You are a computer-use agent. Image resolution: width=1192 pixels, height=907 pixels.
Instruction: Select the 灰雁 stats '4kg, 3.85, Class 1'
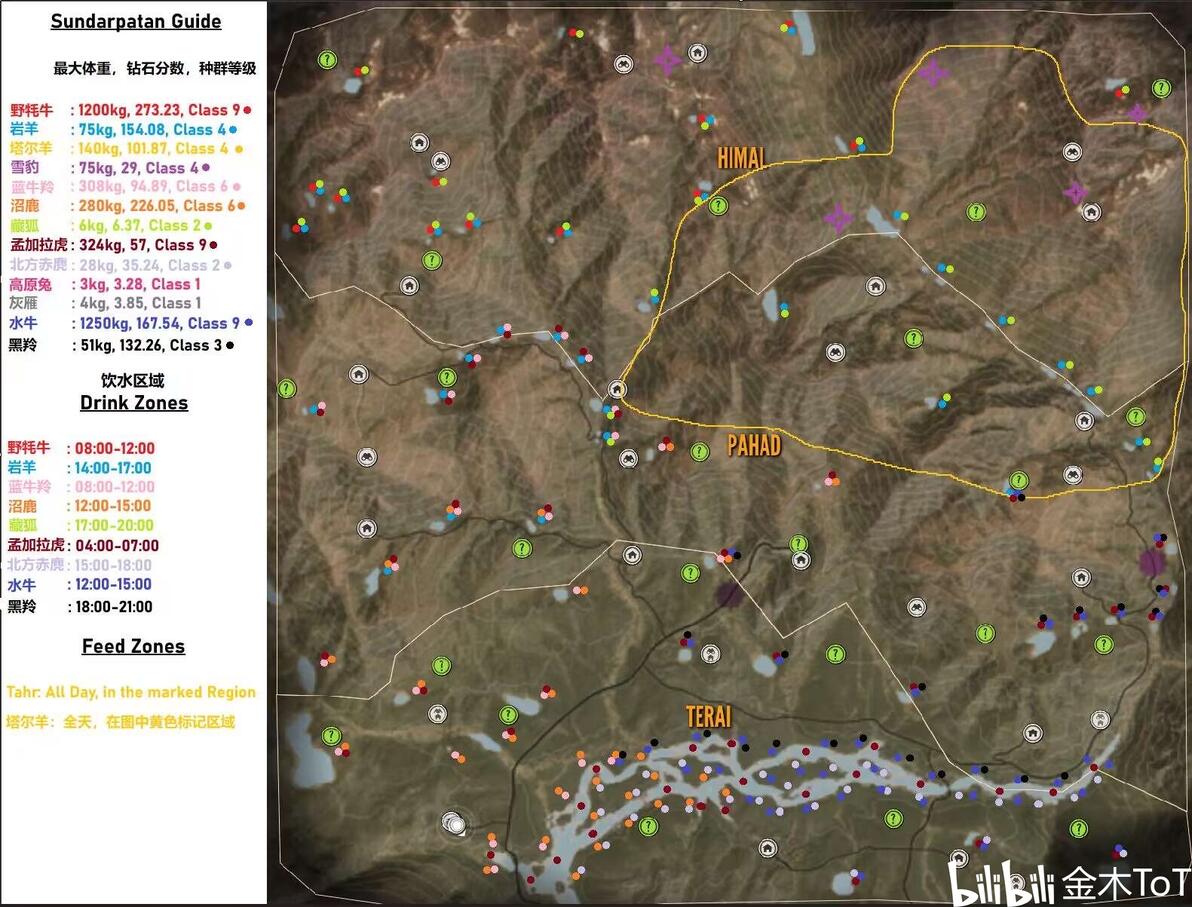pyautogui.click(x=141, y=303)
